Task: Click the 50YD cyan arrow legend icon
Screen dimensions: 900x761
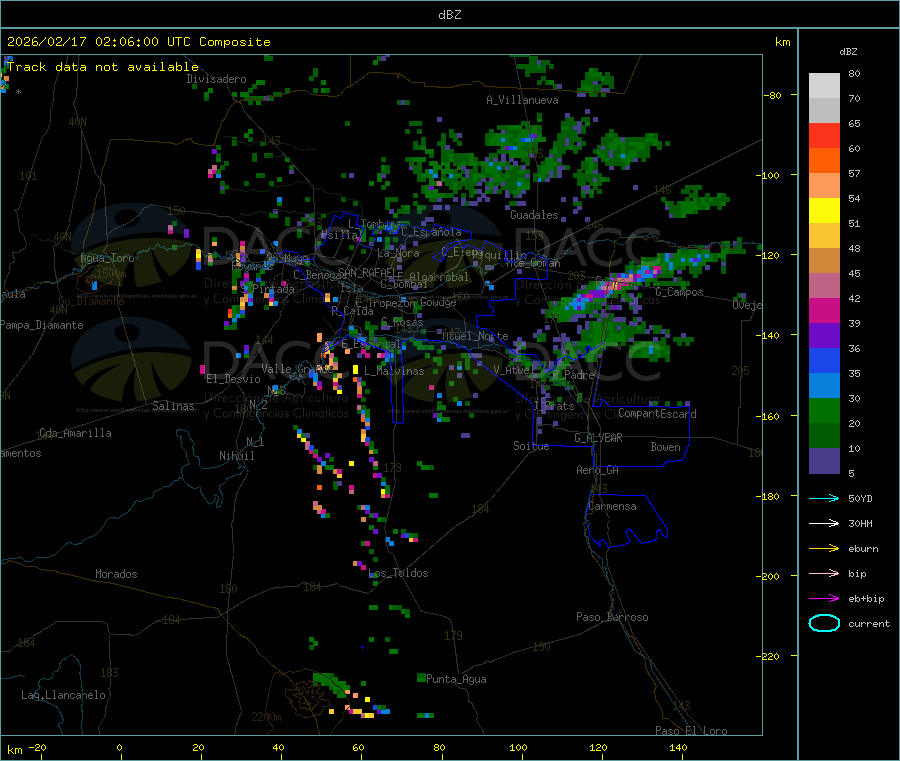Action: click(824, 498)
